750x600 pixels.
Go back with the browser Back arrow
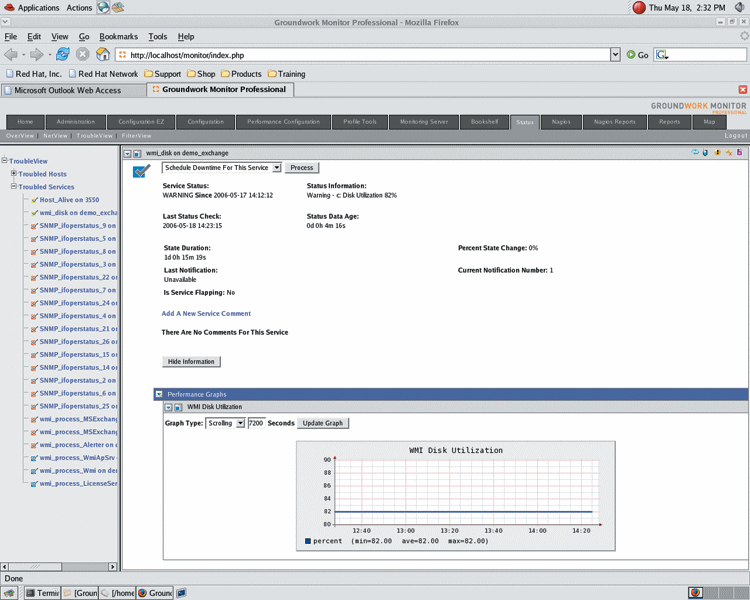click(x=11, y=55)
